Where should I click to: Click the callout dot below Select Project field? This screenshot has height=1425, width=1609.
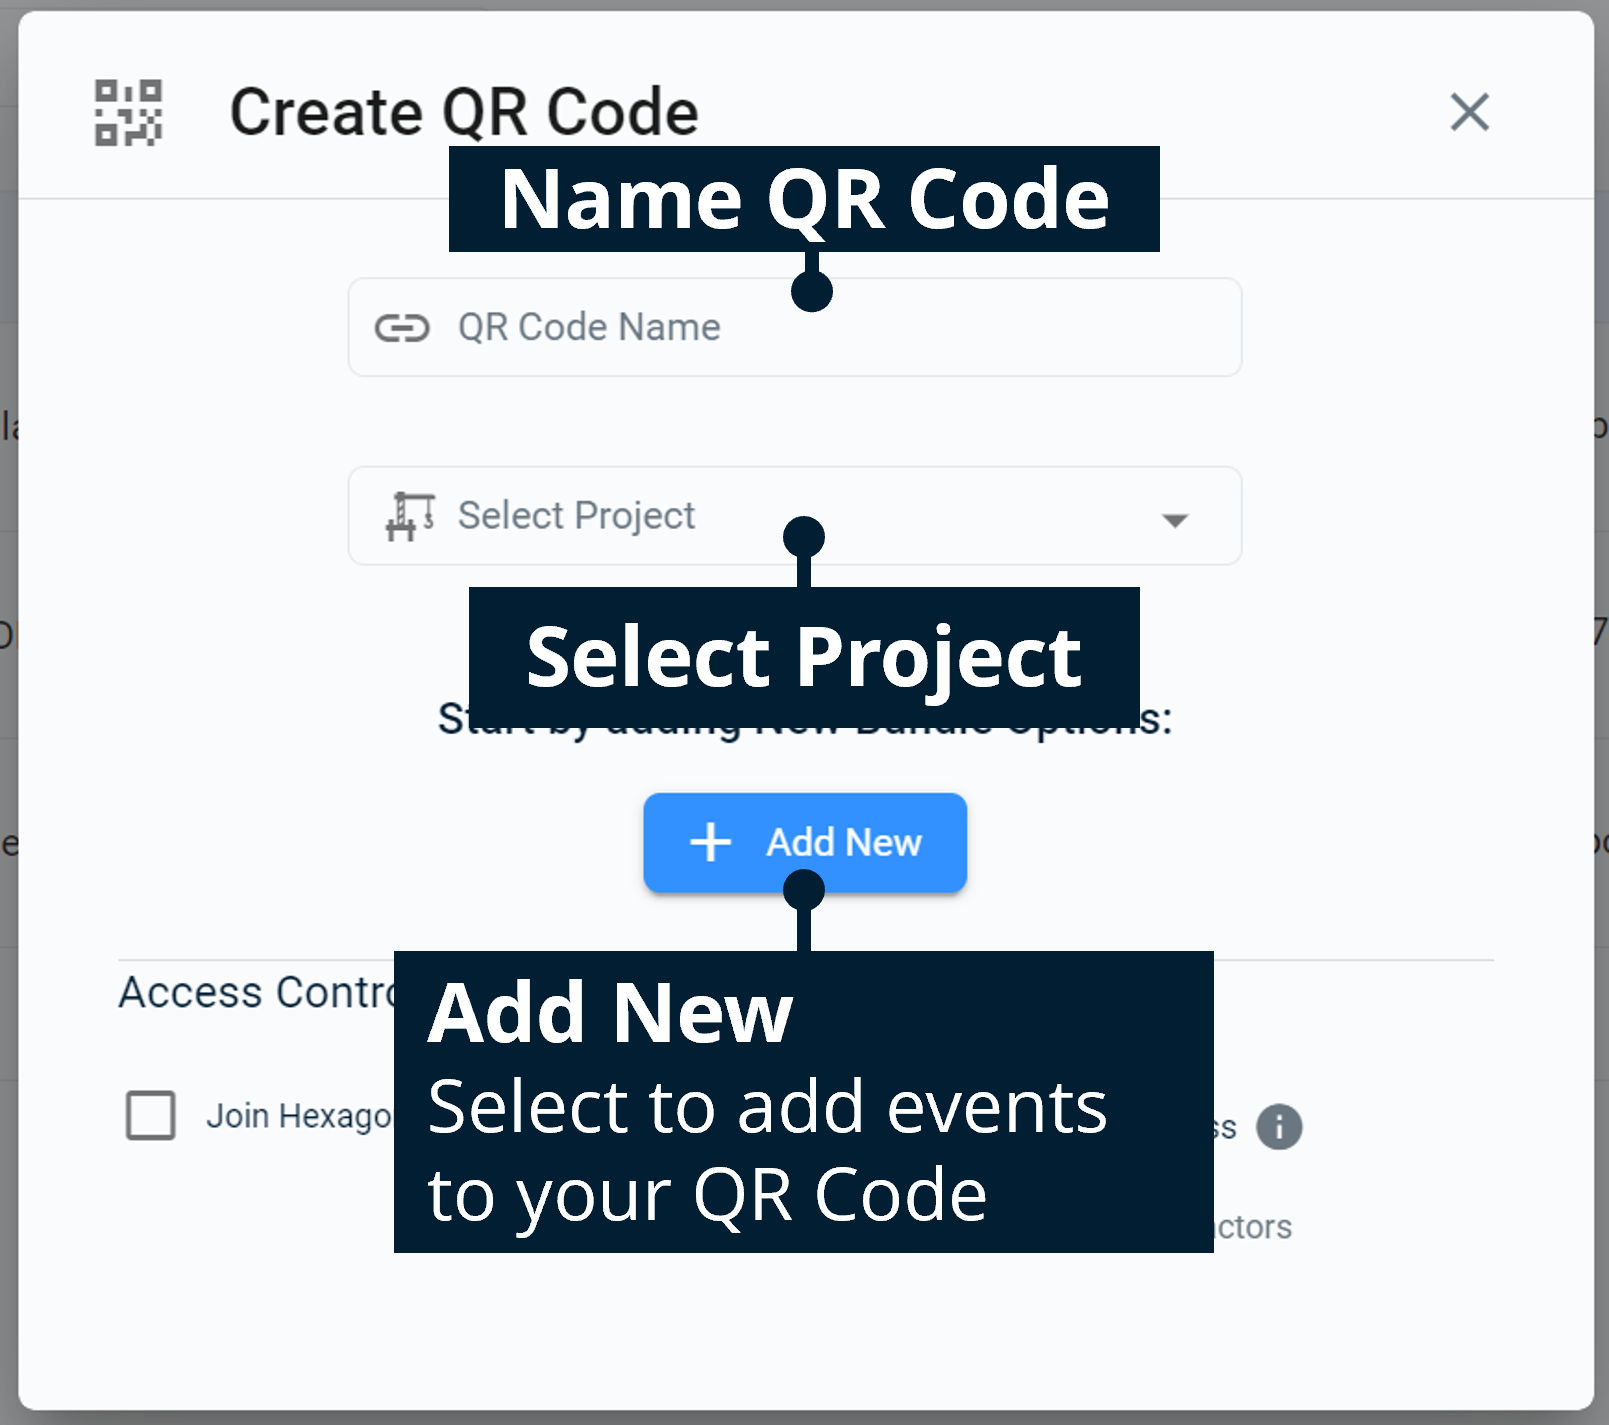(x=804, y=537)
